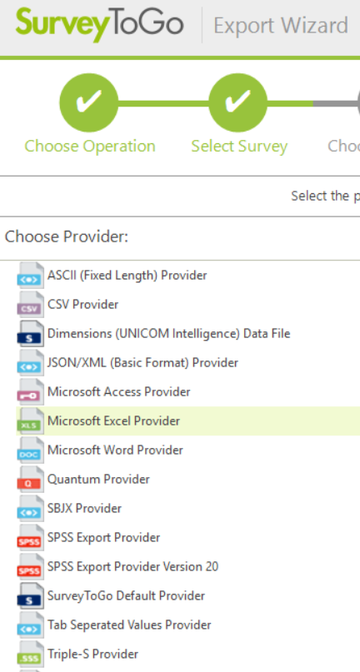Click the Dimensions Data File icon

click(30, 333)
